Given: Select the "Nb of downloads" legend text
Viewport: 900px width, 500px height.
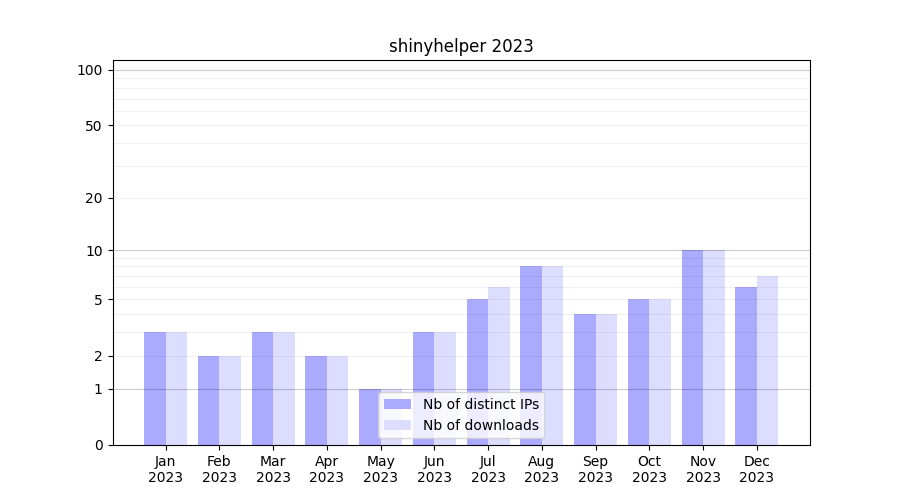Looking at the screenshot, I should click(x=480, y=425).
